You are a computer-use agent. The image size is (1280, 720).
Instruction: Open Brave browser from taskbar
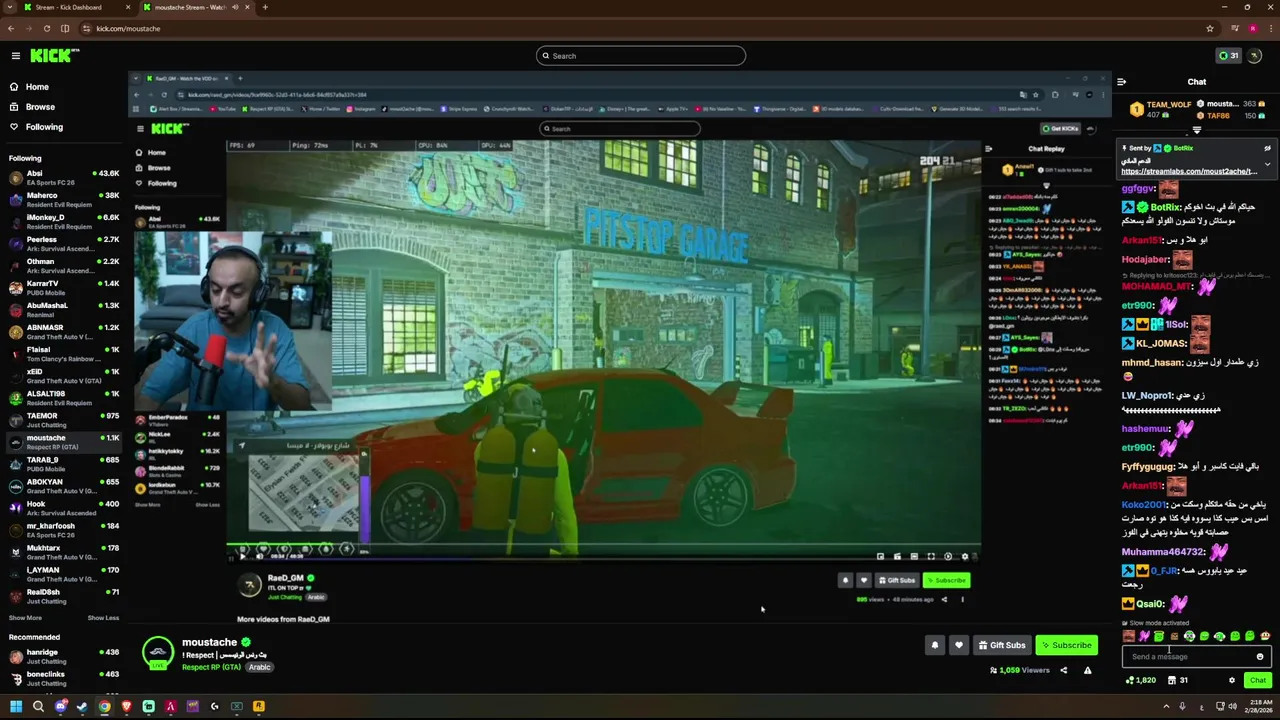coord(126,707)
